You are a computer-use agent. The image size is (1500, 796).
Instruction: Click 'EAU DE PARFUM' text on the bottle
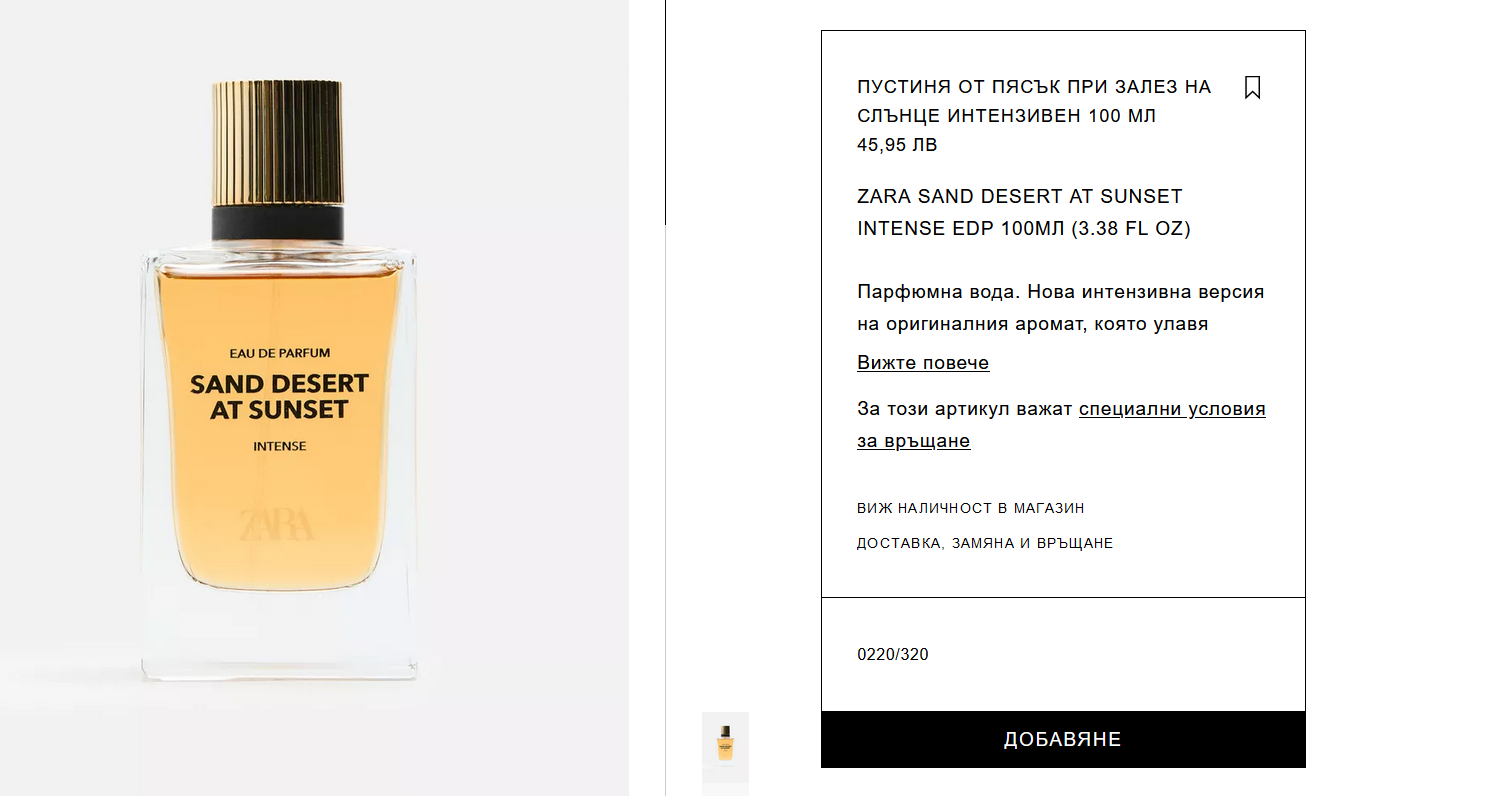tap(279, 353)
